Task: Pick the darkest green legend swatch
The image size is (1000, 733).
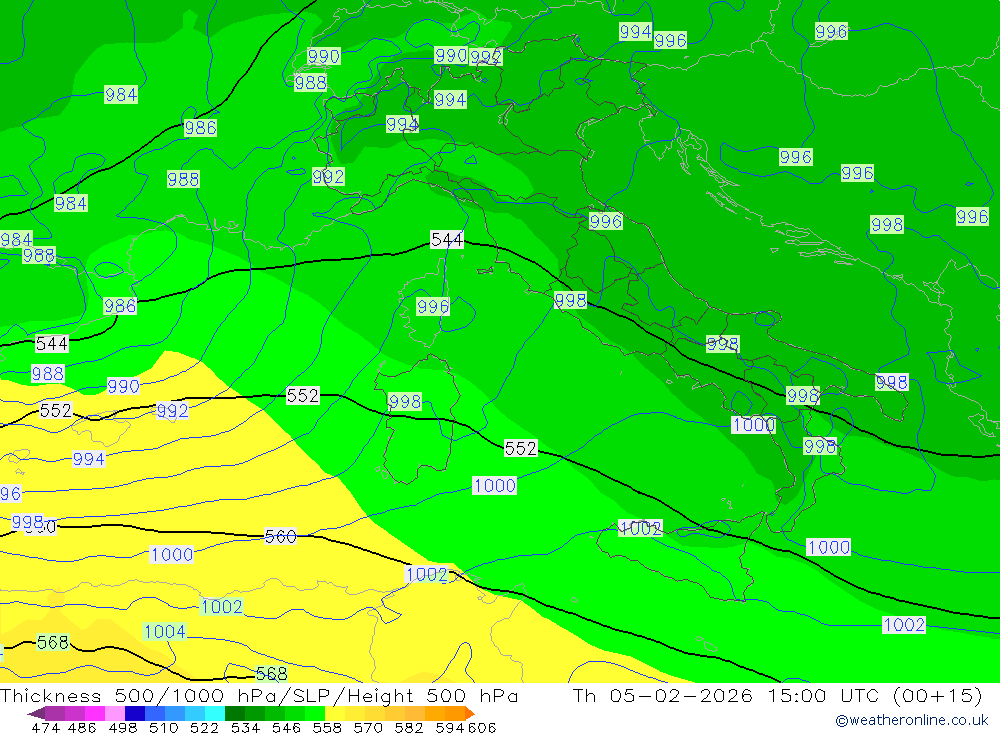Action: tap(235, 713)
